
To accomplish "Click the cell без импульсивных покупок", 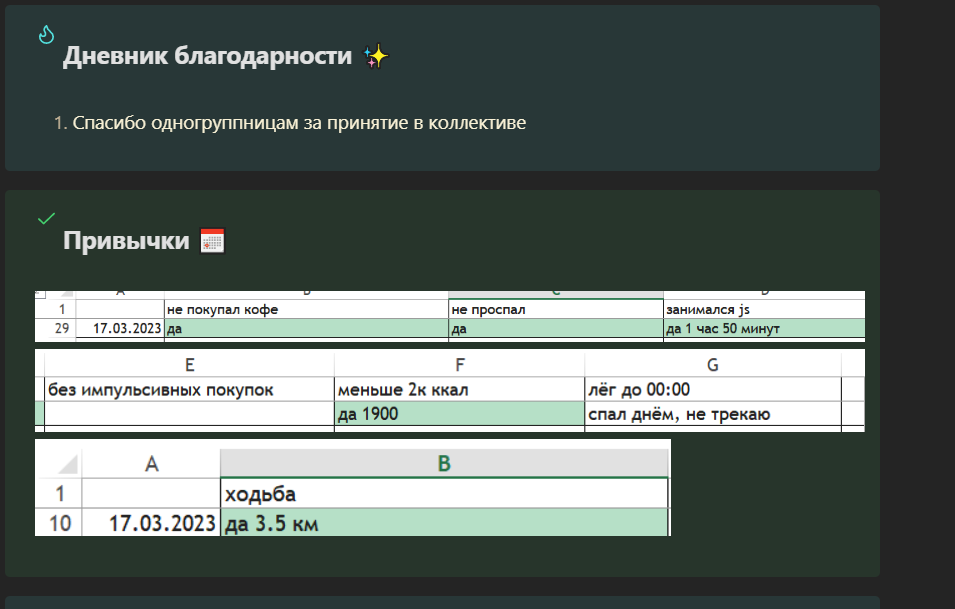I will (189, 390).
